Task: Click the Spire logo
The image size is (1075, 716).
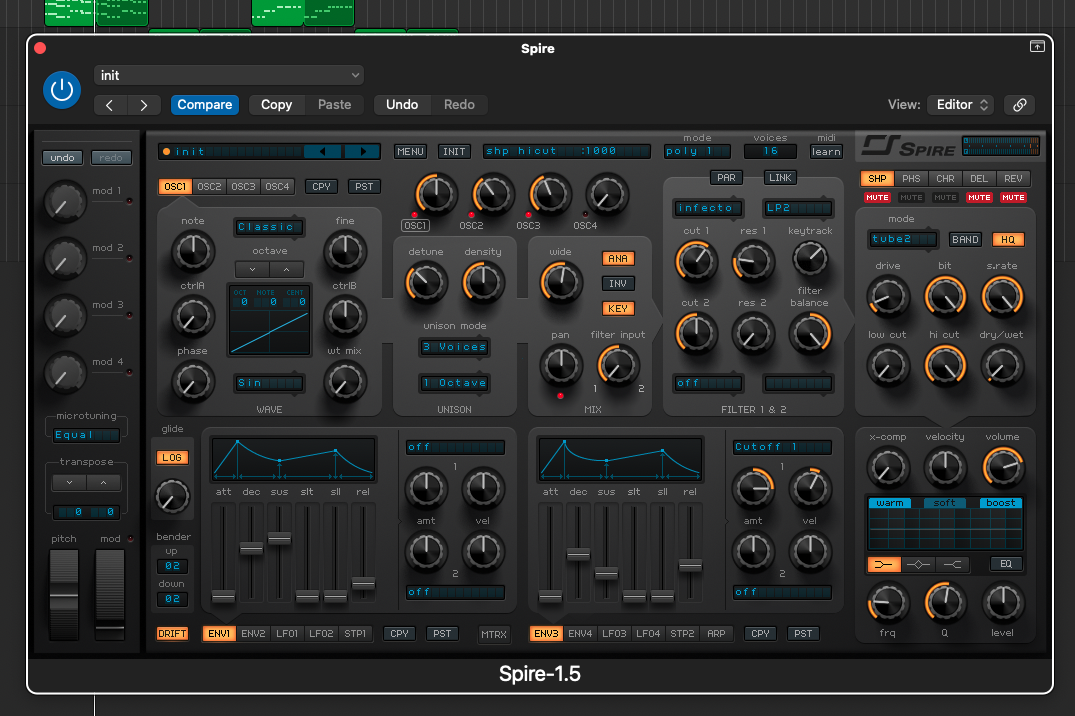Action: 909,146
